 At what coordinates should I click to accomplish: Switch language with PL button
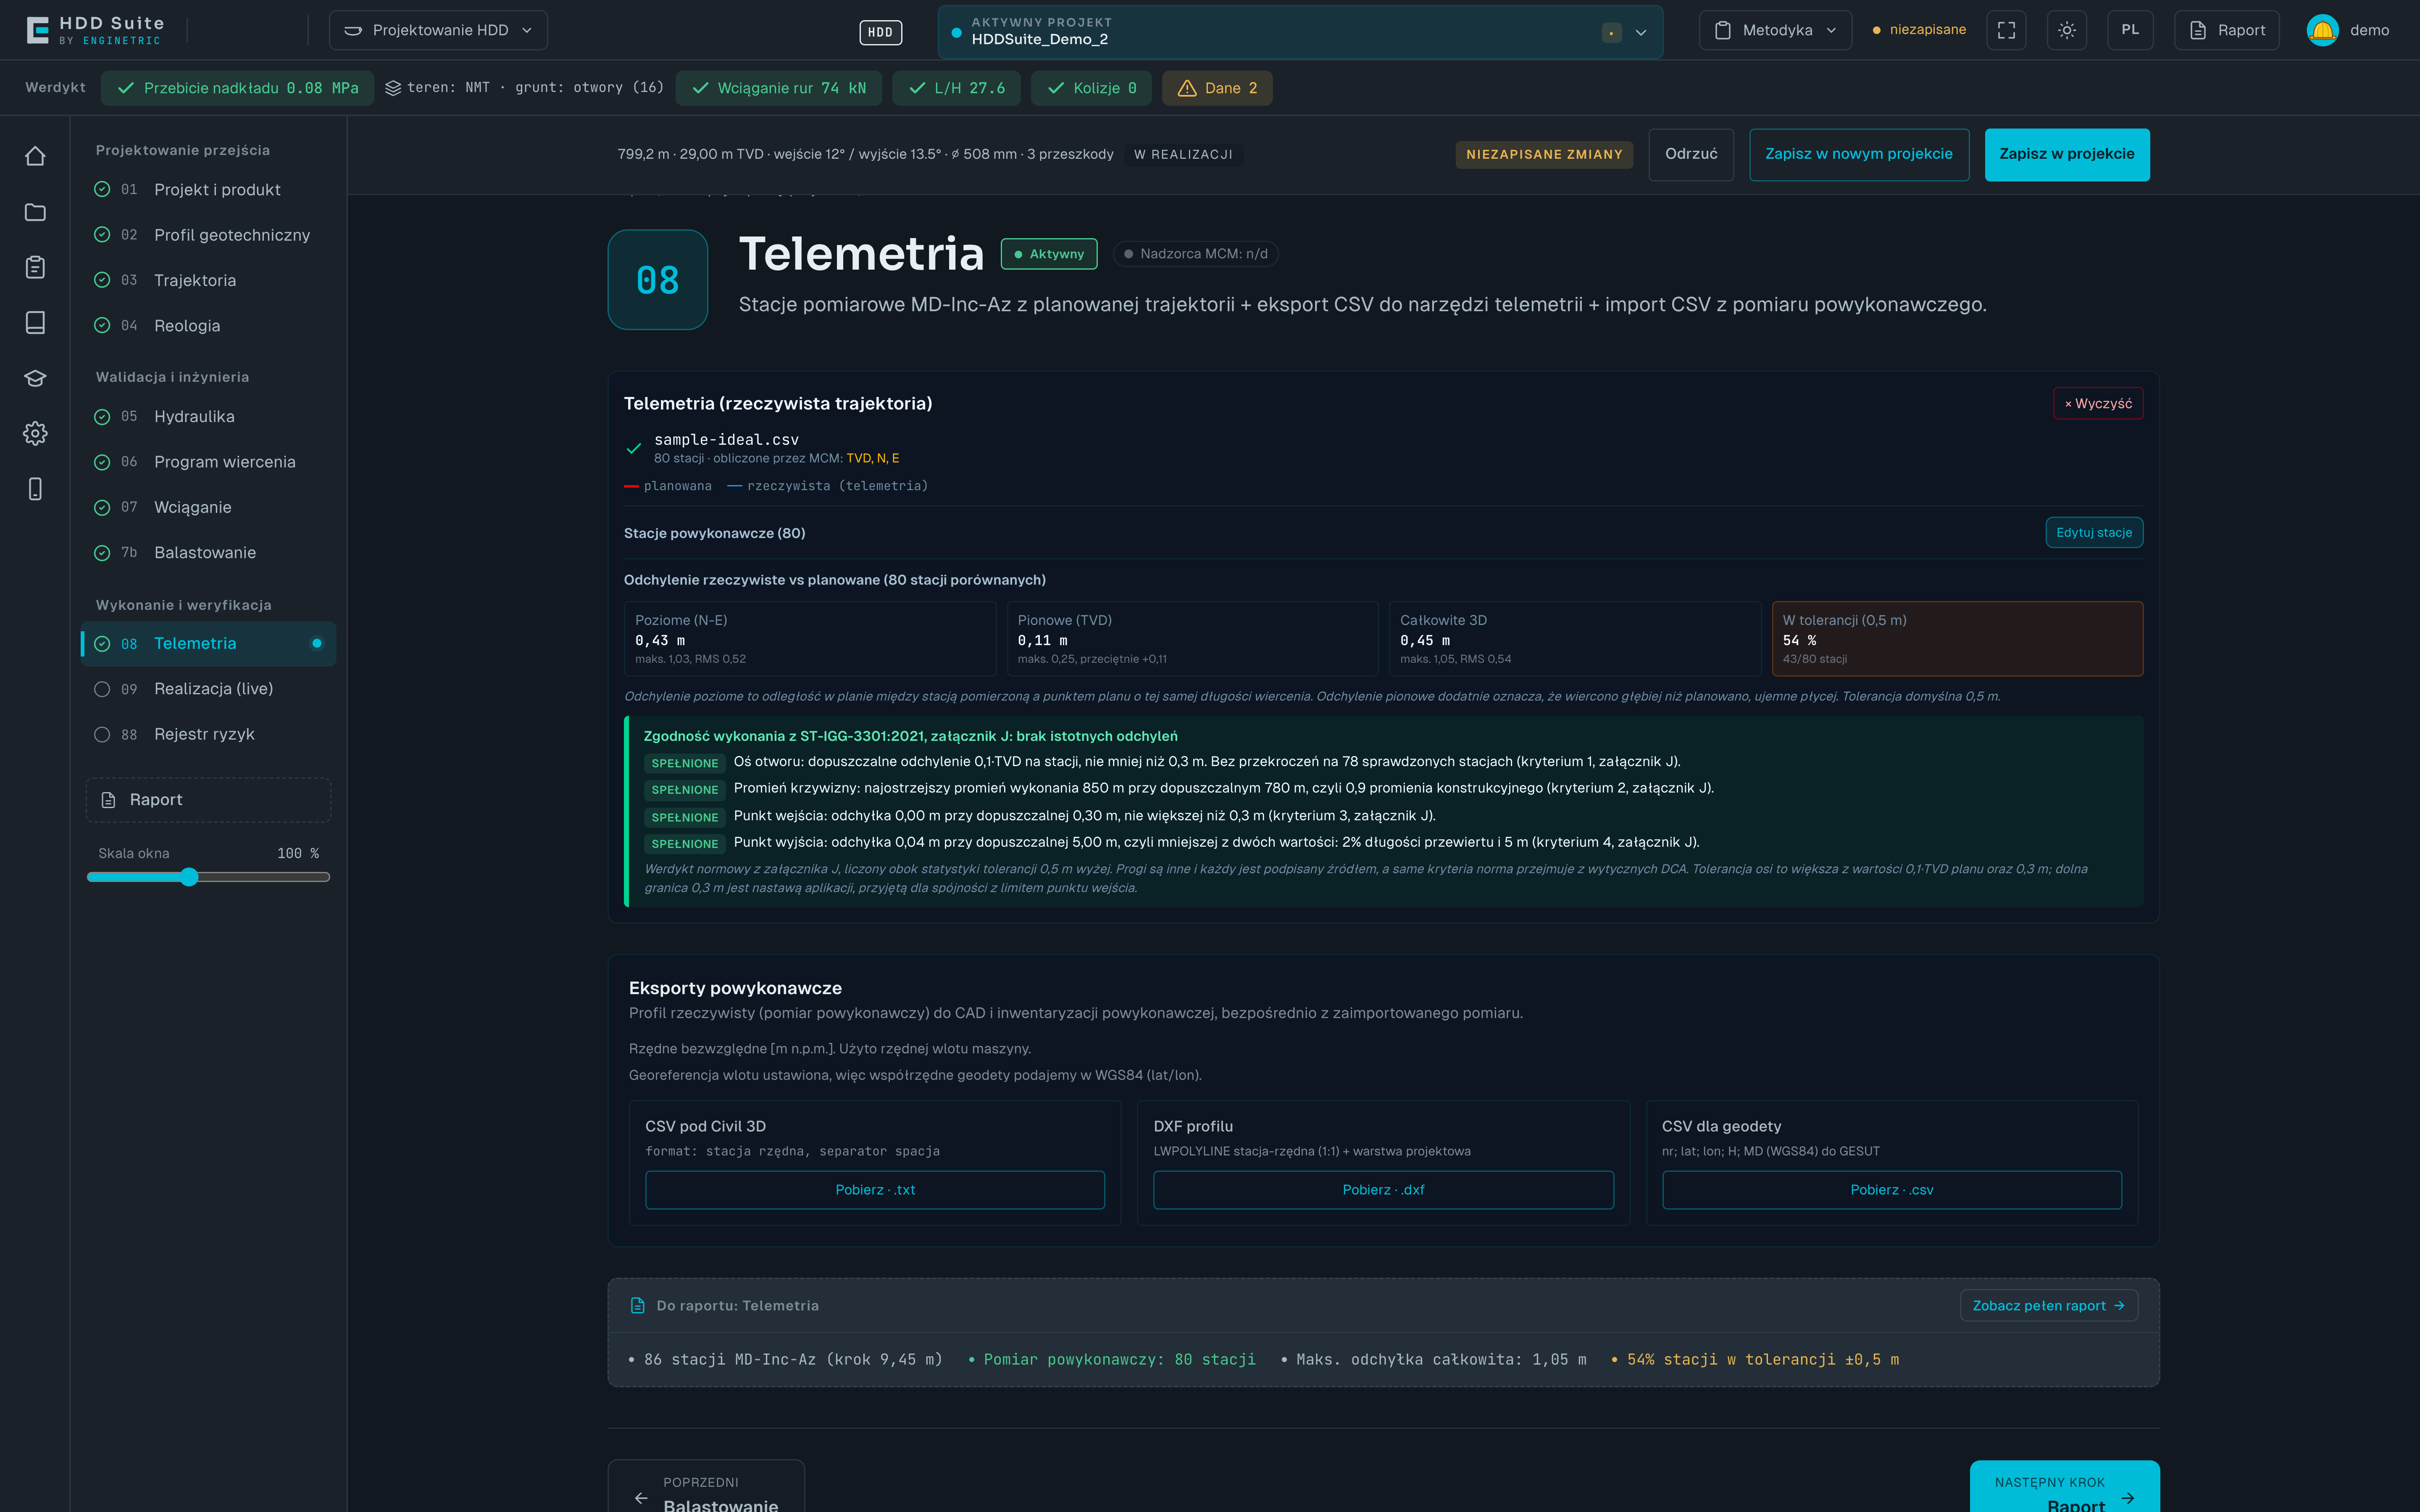2130,30
